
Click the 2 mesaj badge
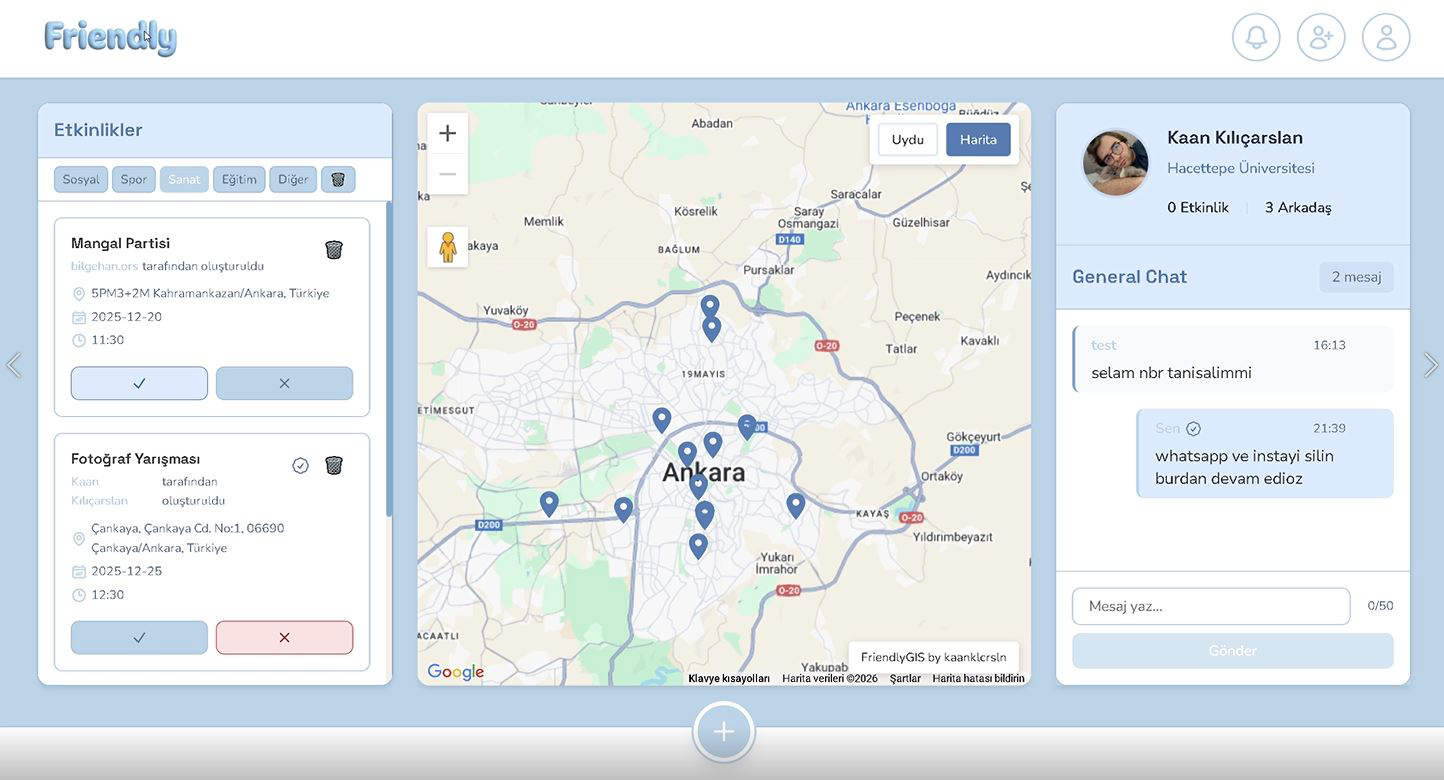coord(1356,277)
